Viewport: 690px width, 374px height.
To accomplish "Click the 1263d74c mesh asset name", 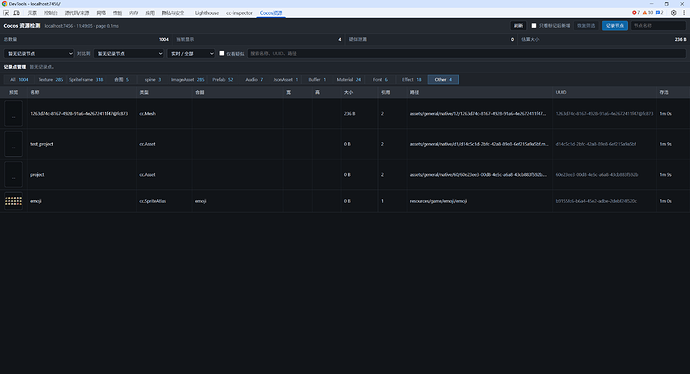I will tap(79, 114).
